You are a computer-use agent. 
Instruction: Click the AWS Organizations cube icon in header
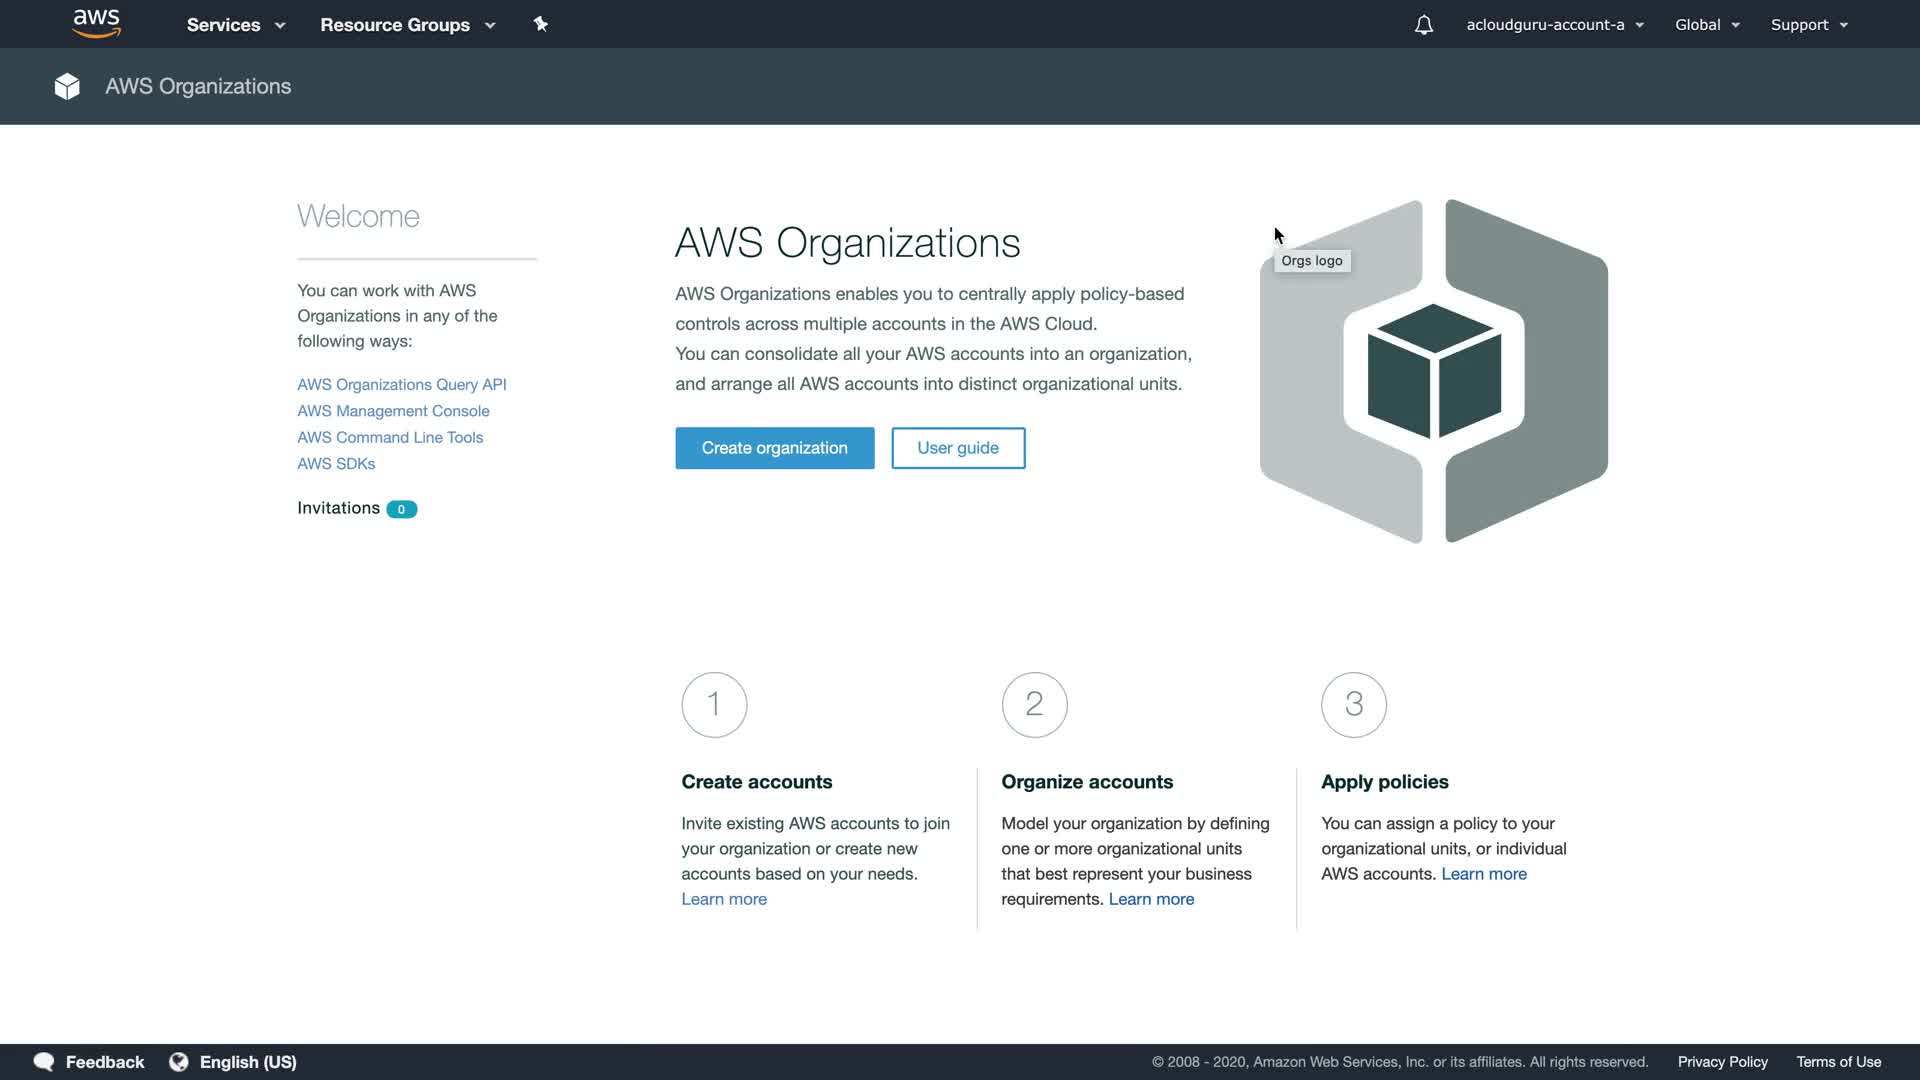[x=67, y=87]
